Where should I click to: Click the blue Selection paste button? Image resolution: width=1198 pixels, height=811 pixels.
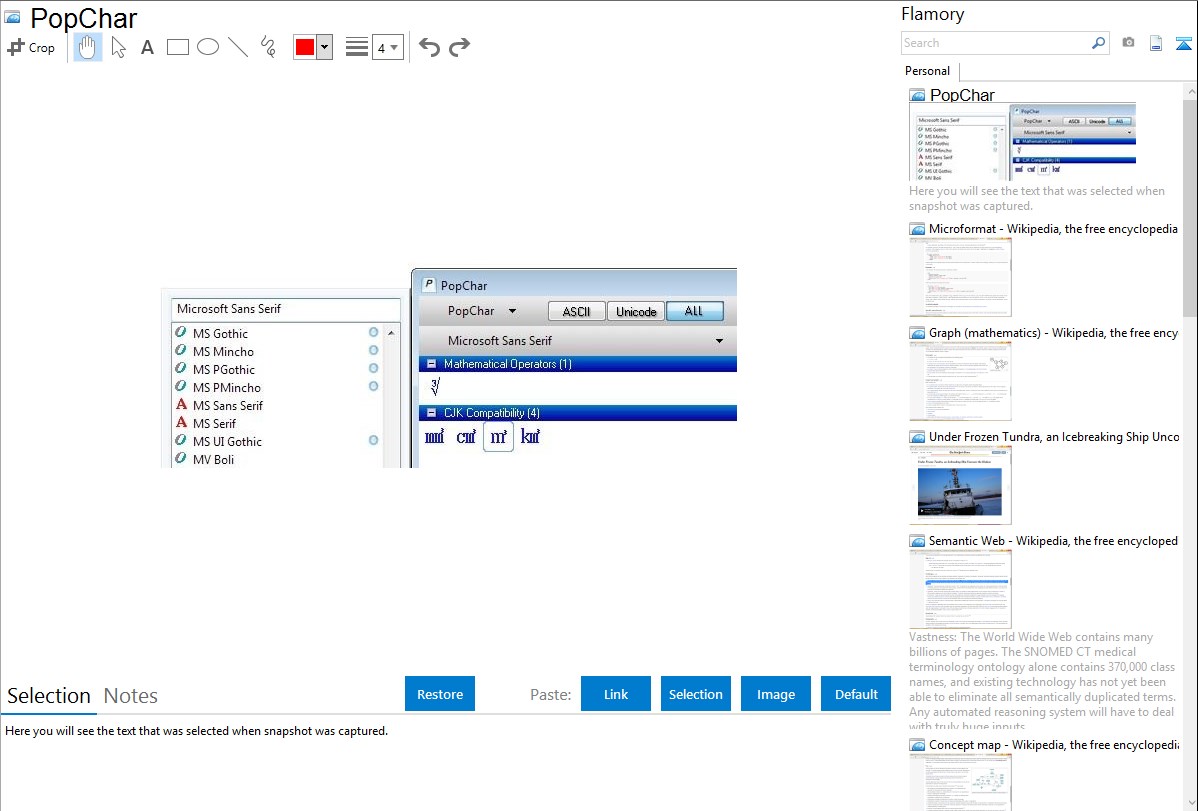(x=695, y=694)
